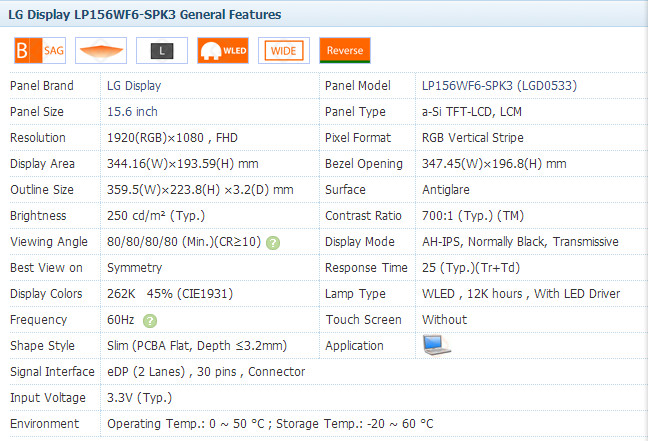Select the 250 cd/m² (Typ.) brightness value
The image size is (648, 441).
[x=156, y=216]
